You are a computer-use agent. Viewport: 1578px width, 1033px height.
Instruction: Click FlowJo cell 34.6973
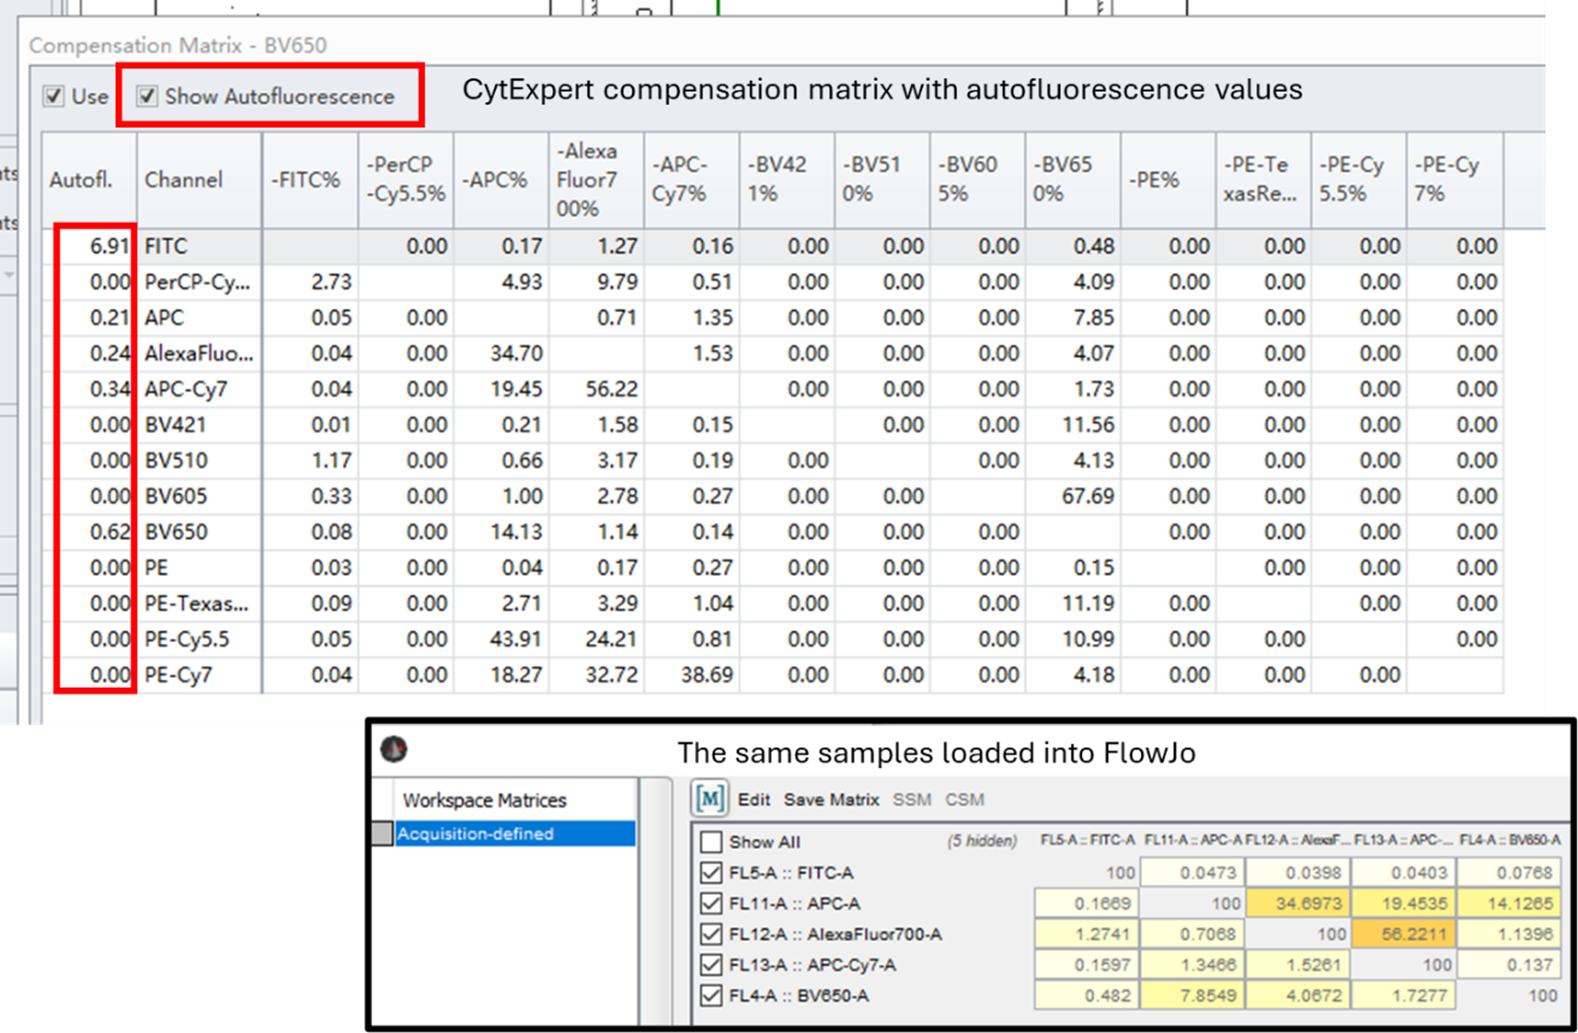pyautogui.click(x=1297, y=904)
